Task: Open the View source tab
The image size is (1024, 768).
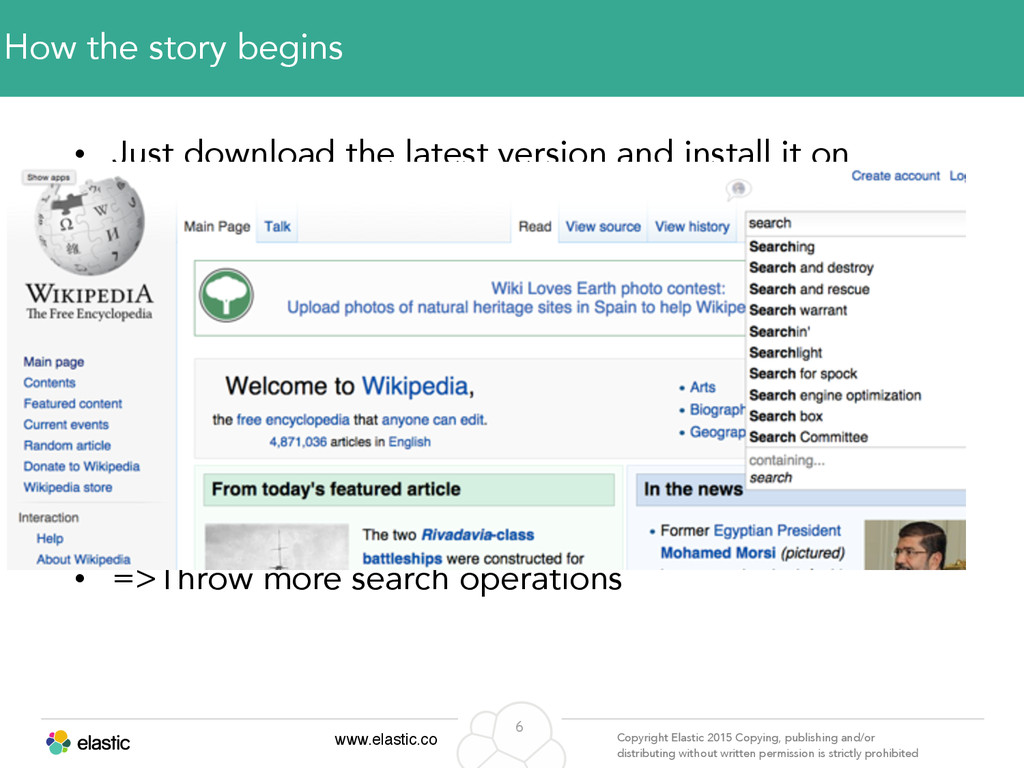Action: pyautogui.click(x=603, y=227)
